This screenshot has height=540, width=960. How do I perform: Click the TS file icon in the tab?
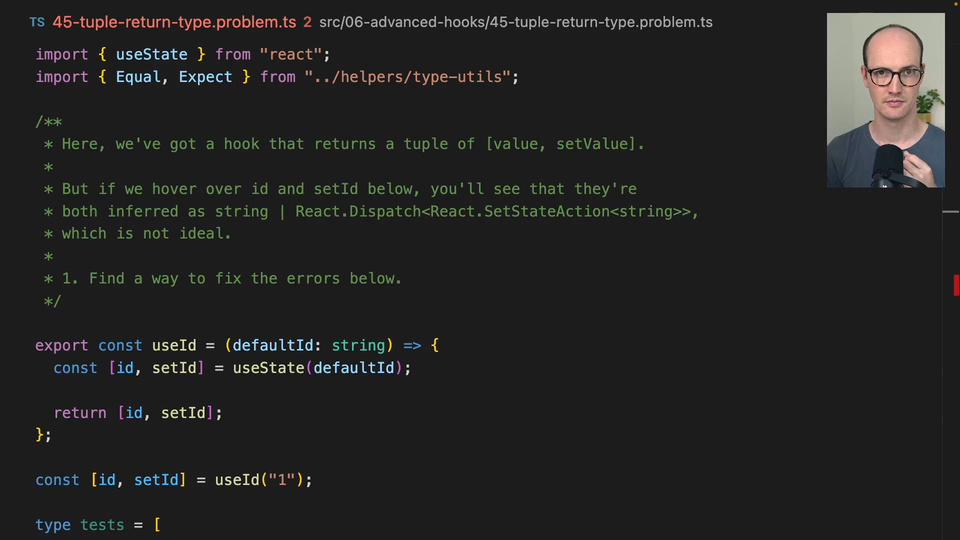pyautogui.click(x=37, y=22)
